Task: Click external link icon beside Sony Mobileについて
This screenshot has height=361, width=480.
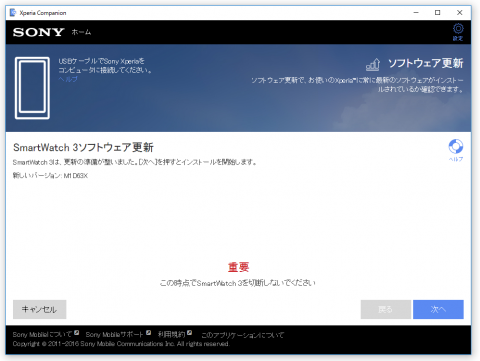Action: point(77,332)
